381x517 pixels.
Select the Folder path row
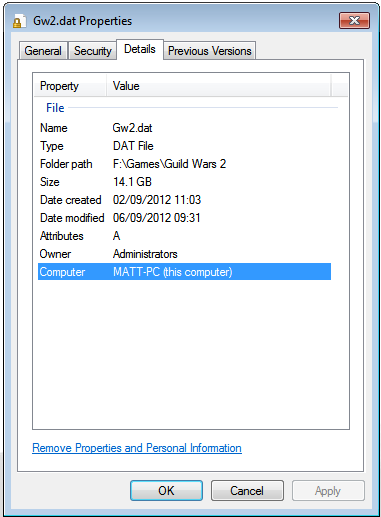pyautogui.click(x=184, y=164)
